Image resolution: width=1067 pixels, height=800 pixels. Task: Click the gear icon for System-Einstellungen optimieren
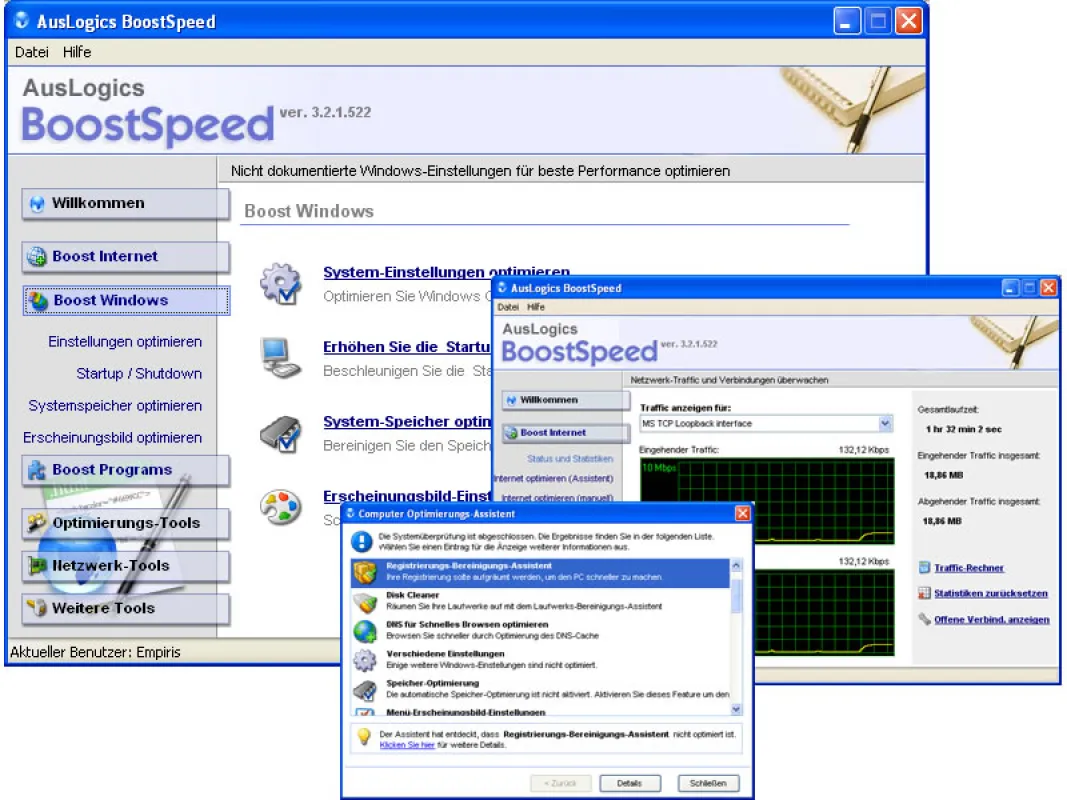tap(280, 283)
